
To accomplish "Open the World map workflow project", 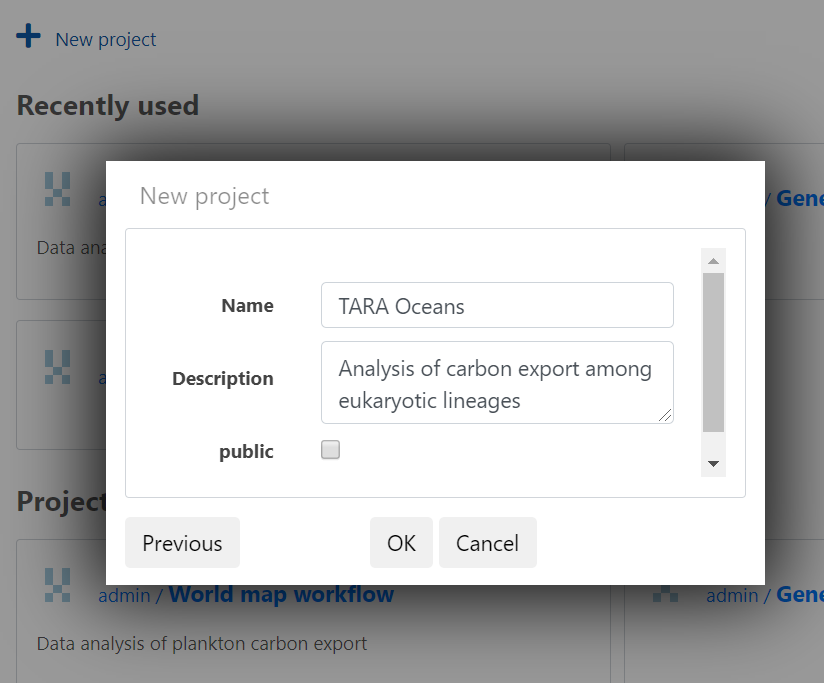I will tap(281, 594).
